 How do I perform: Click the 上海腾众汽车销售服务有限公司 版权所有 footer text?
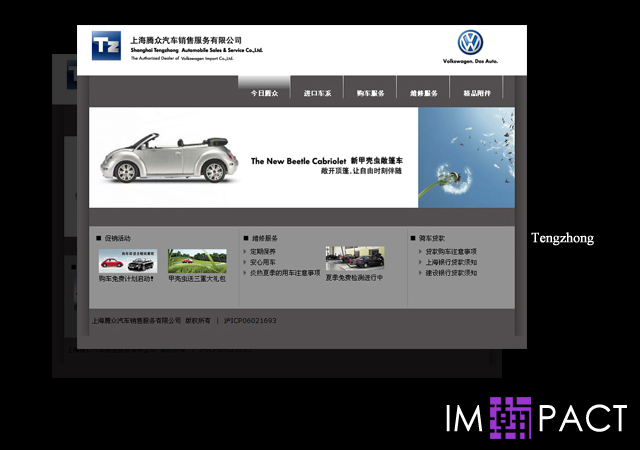(x=151, y=321)
